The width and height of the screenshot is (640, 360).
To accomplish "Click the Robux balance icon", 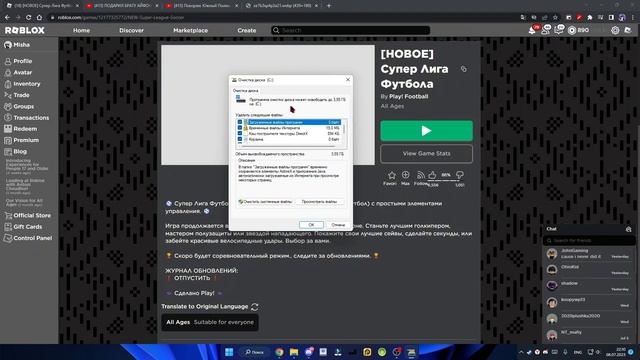I will tap(572, 30).
